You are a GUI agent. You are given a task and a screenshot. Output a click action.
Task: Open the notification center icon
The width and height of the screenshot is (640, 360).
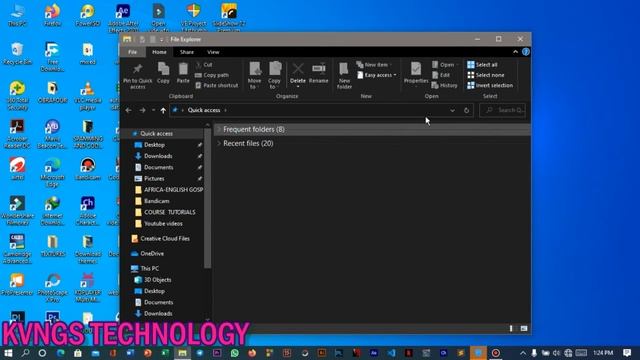627,353
